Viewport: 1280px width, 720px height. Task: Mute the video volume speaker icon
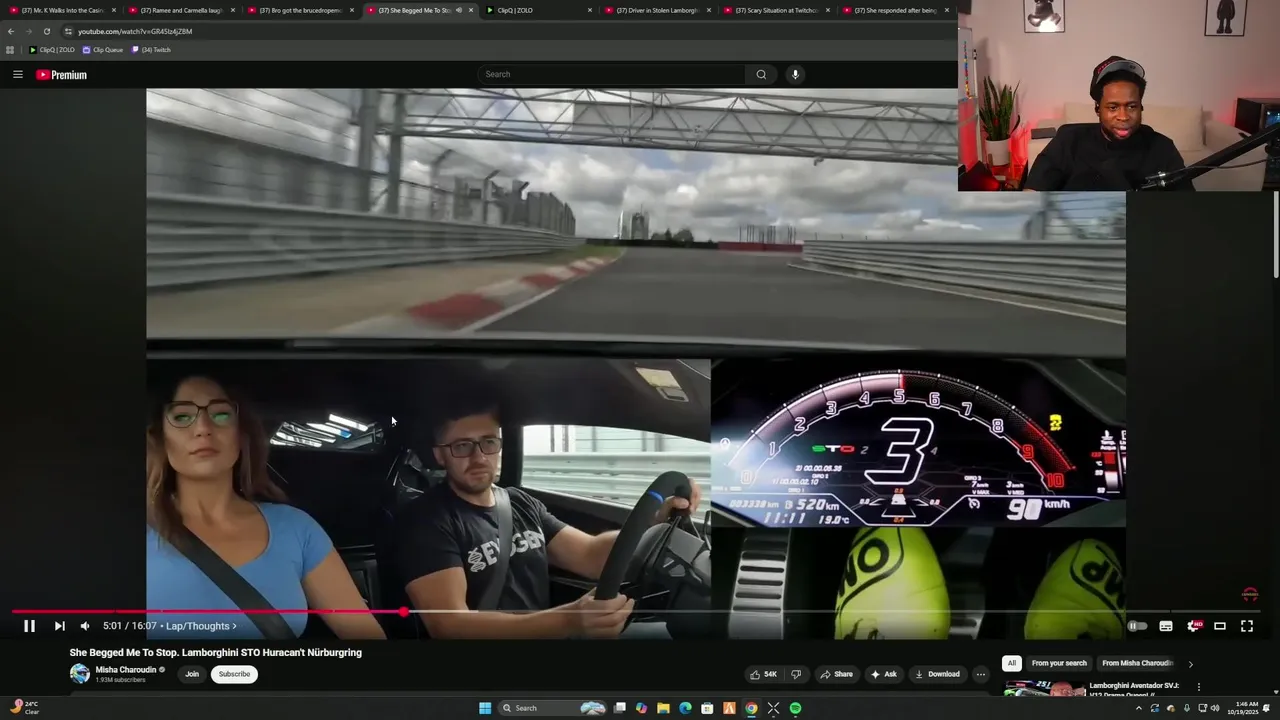tap(85, 626)
